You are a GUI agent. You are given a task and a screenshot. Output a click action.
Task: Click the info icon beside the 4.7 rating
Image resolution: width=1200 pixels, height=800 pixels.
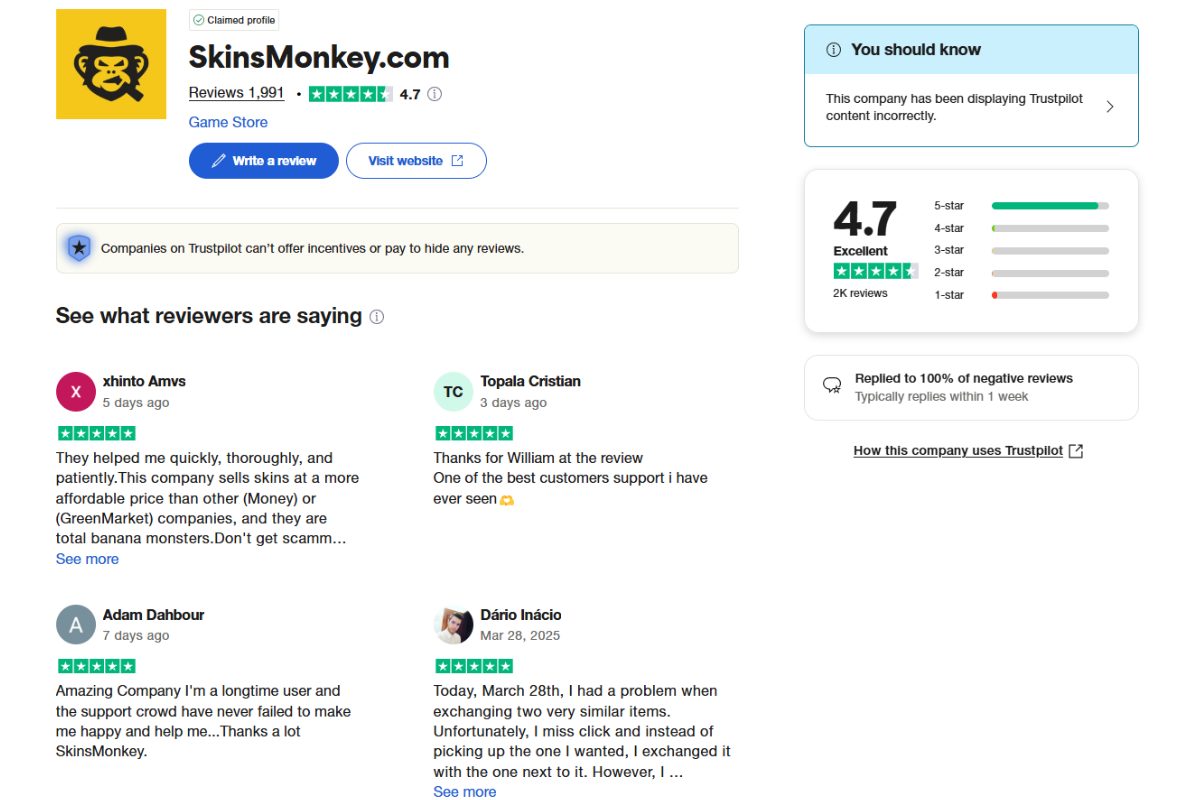[x=434, y=93]
